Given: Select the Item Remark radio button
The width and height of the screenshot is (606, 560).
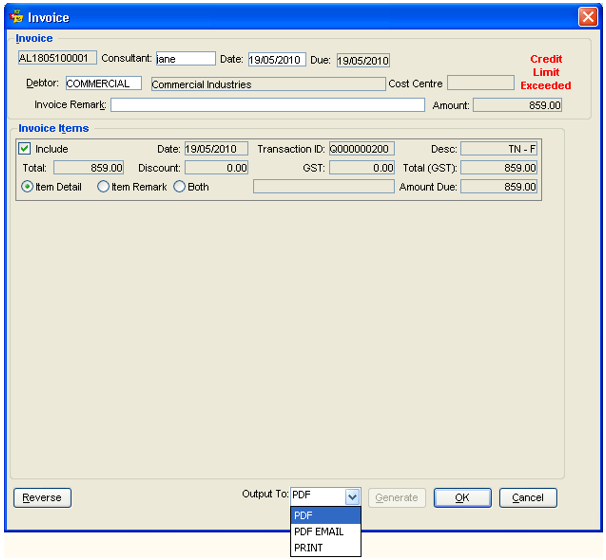Looking at the screenshot, I should tap(103, 187).
